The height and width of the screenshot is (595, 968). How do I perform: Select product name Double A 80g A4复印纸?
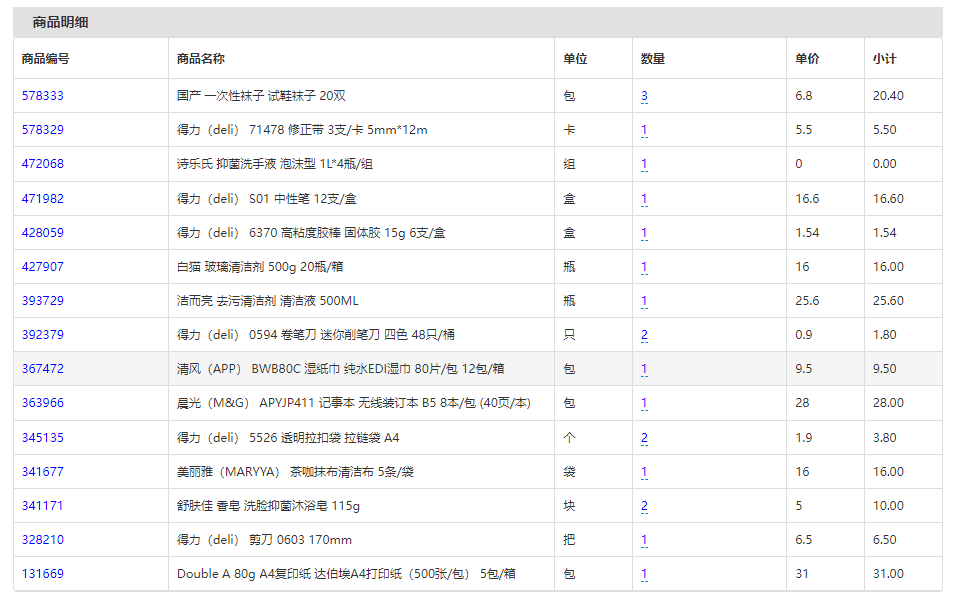pos(346,573)
